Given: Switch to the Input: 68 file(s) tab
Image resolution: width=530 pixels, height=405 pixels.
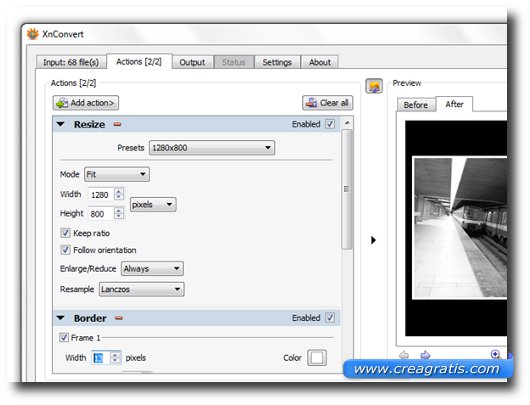Looking at the screenshot, I should coord(71,62).
